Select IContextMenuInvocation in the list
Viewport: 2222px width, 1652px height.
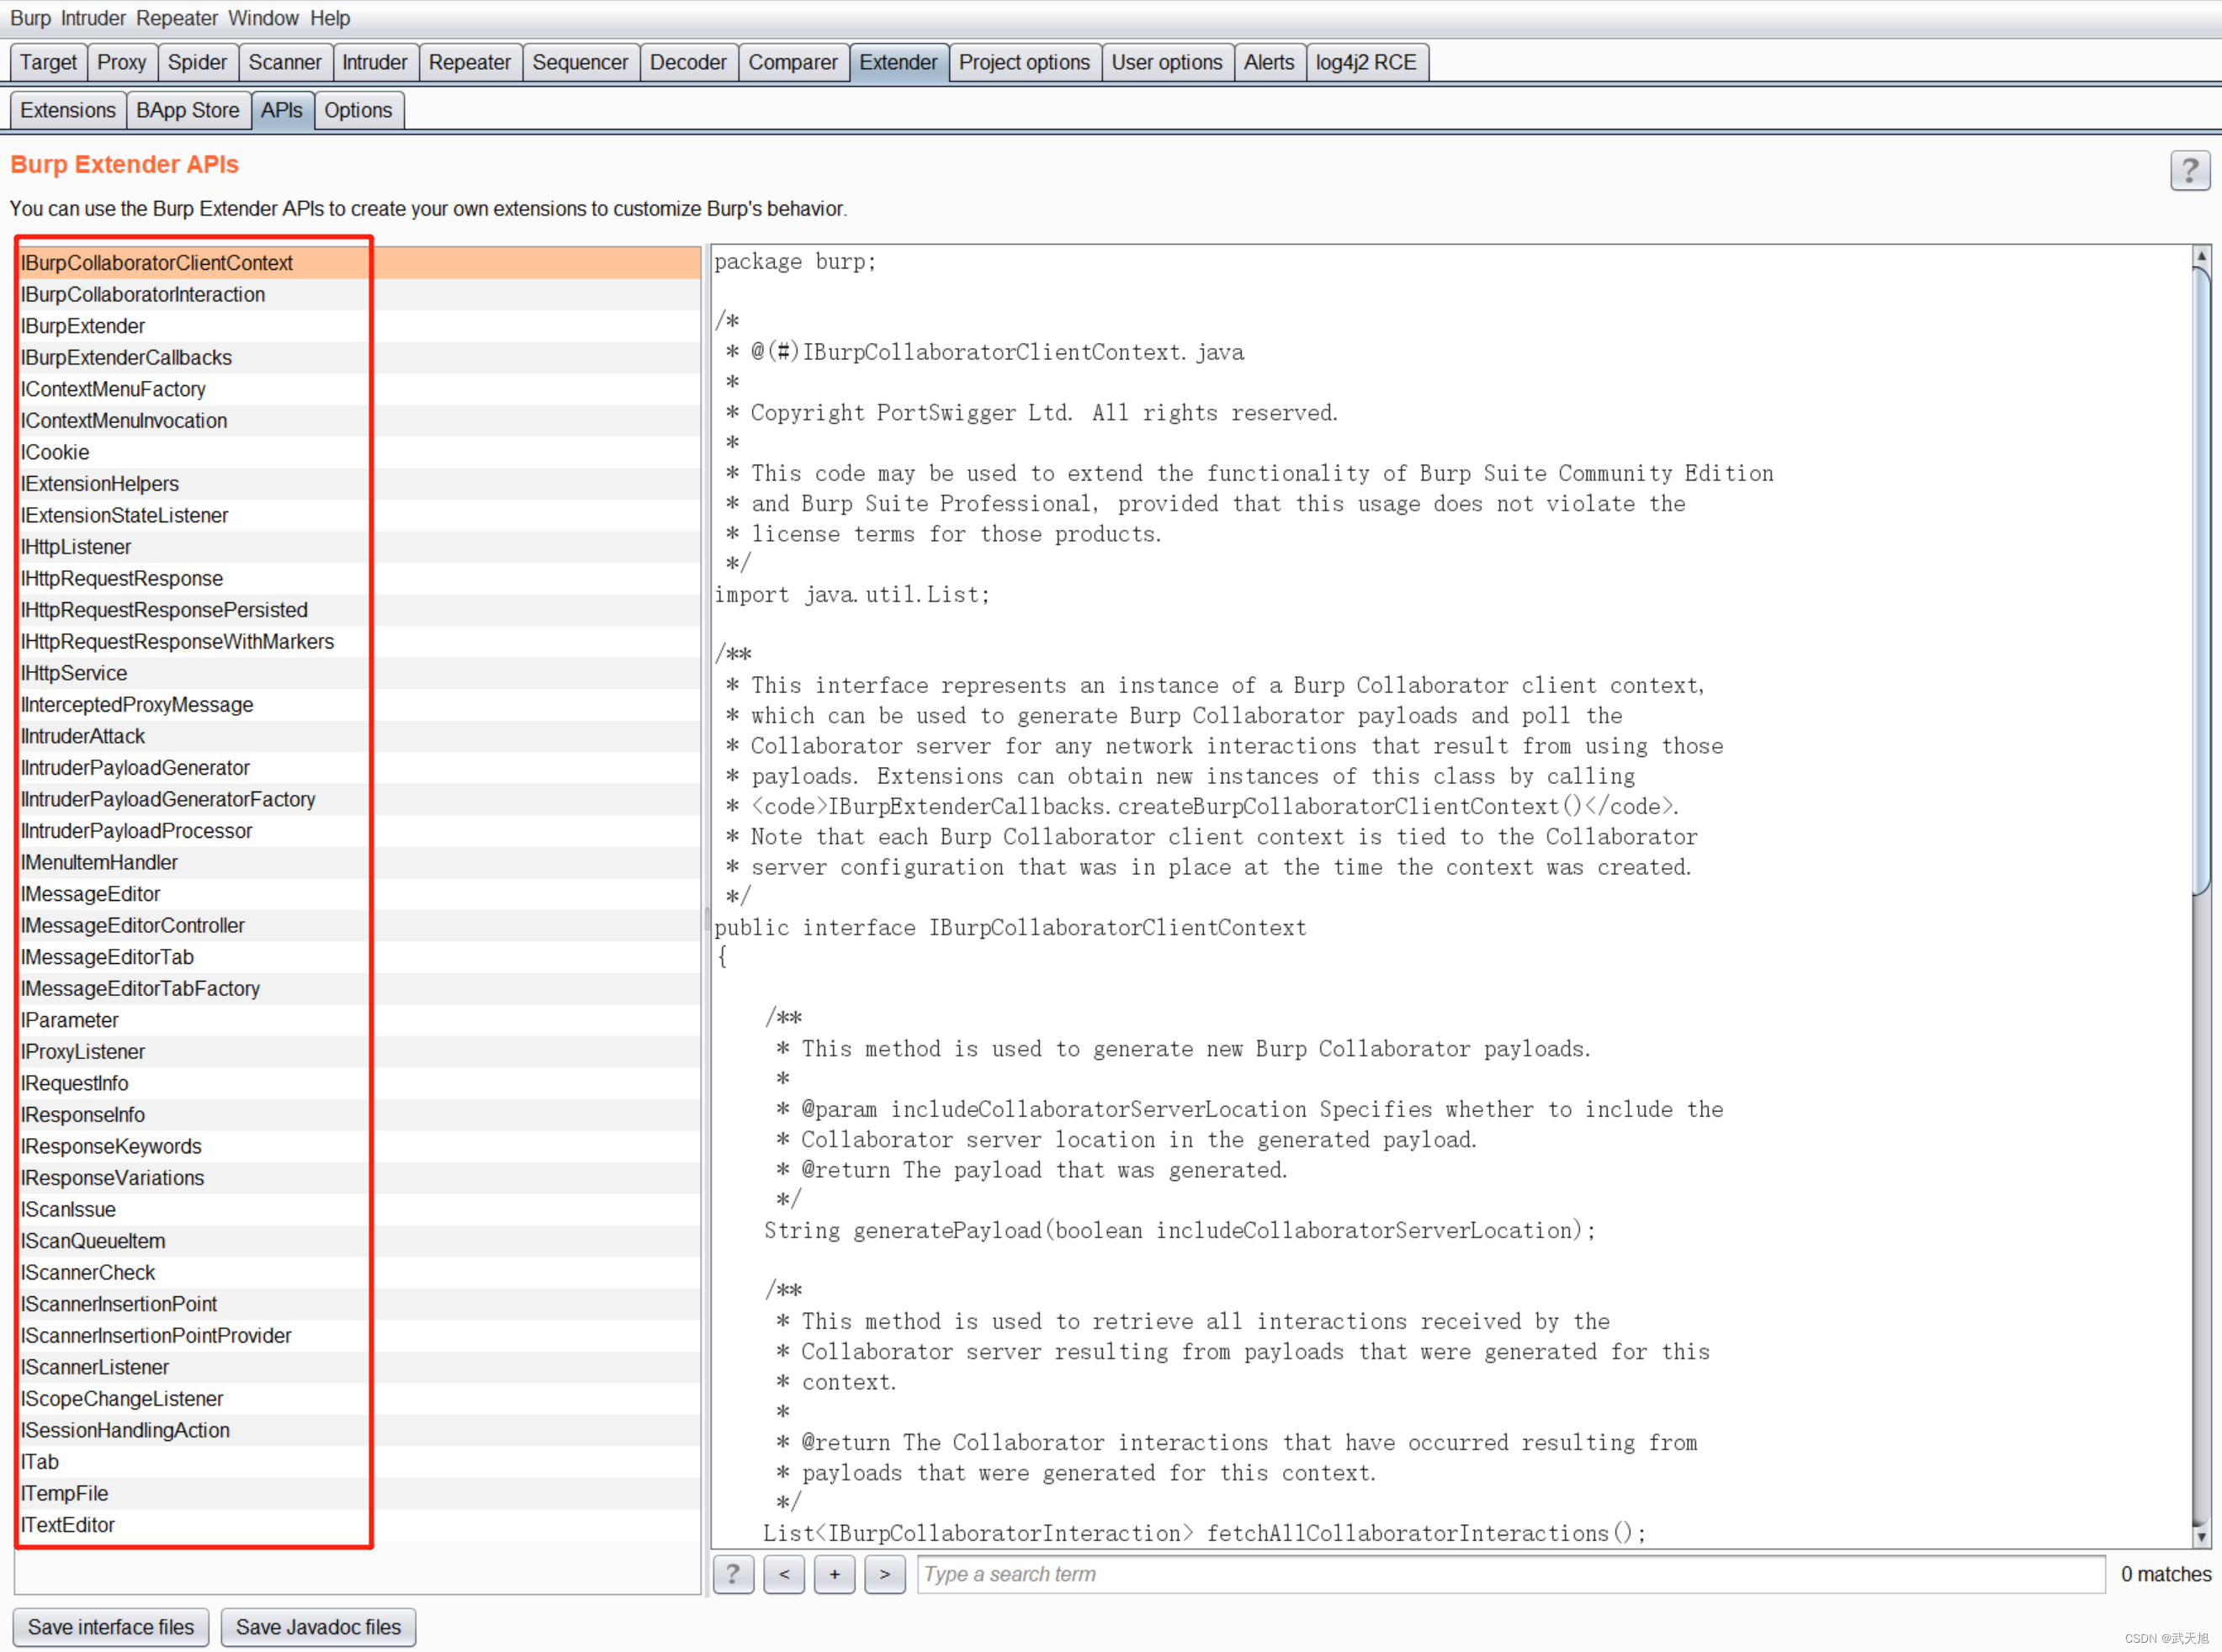click(359, 421)
